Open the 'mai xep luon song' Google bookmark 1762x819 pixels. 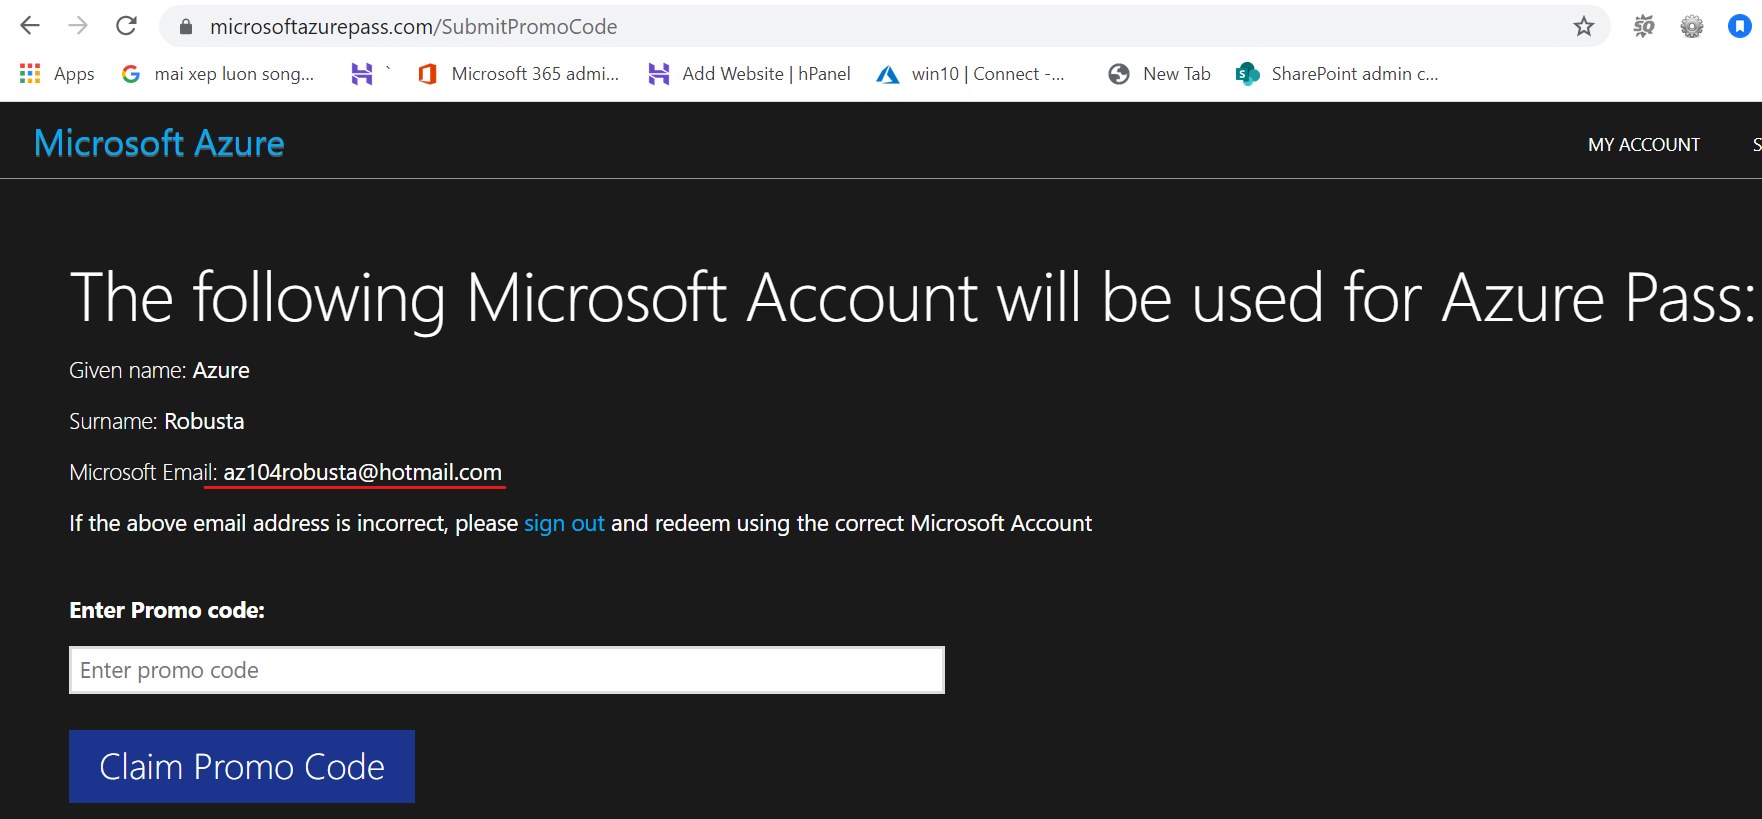click(217, 74)
